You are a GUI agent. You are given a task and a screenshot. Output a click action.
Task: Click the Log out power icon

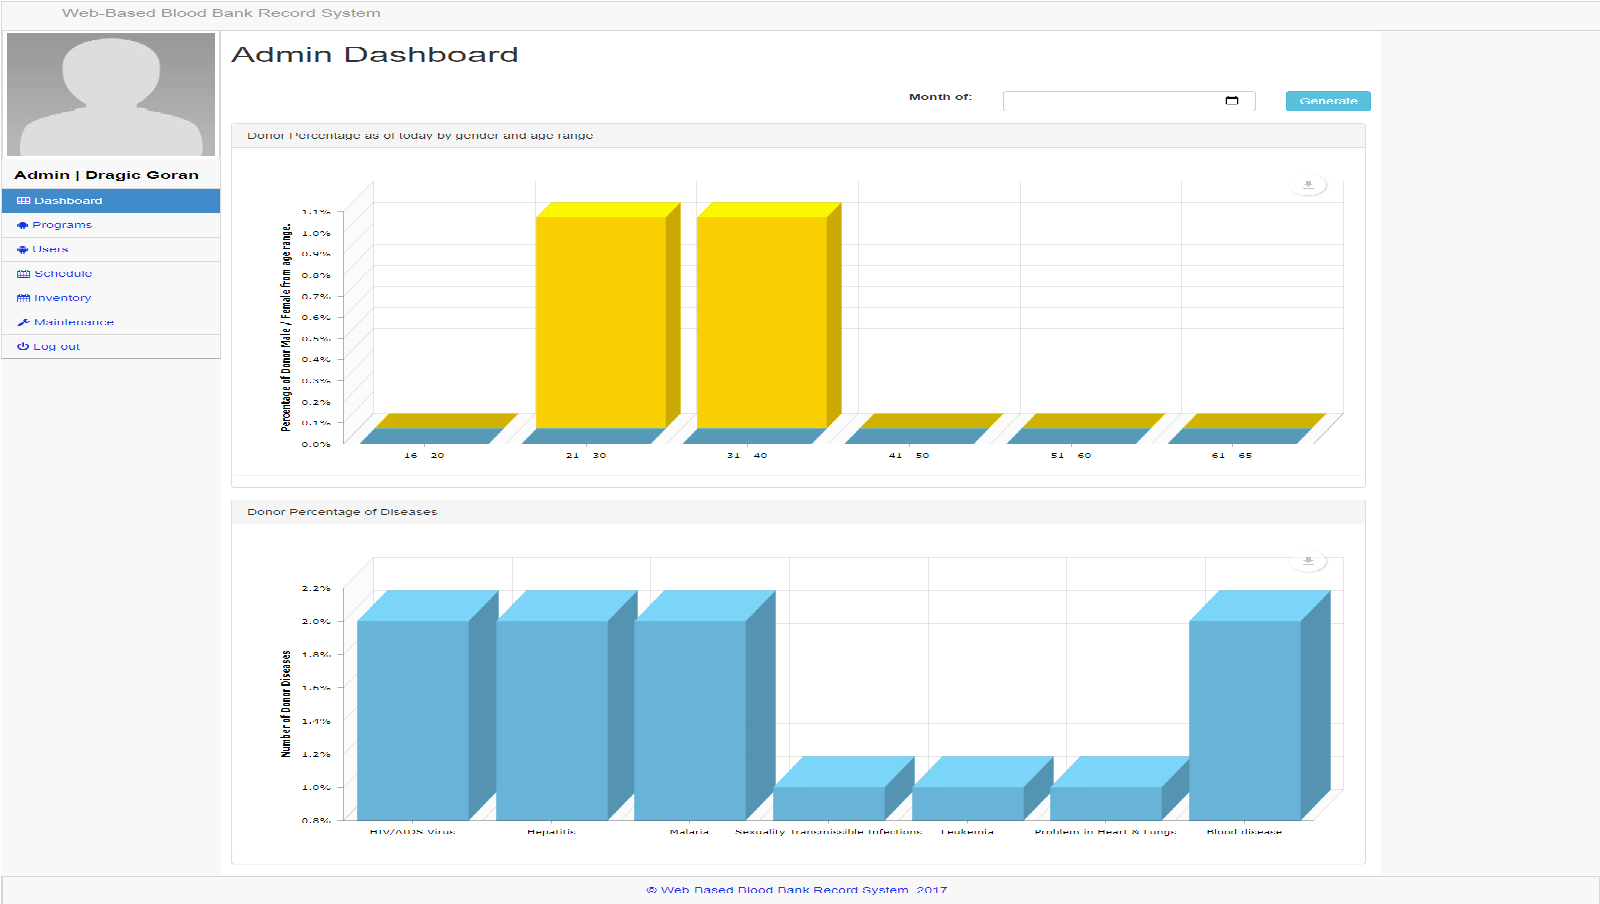[23, 346]
